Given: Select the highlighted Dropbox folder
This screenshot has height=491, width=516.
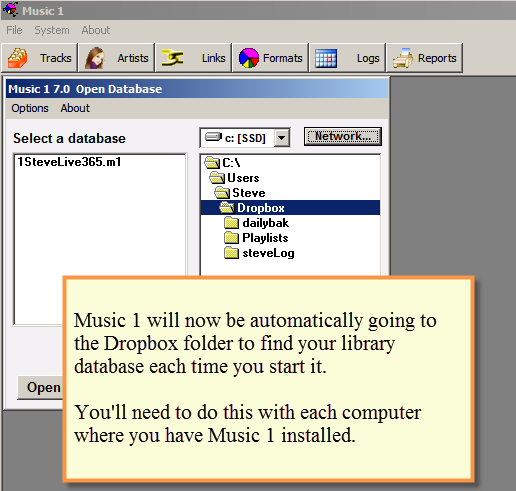Looking at the screenshot, I should [x=290, y=208].
